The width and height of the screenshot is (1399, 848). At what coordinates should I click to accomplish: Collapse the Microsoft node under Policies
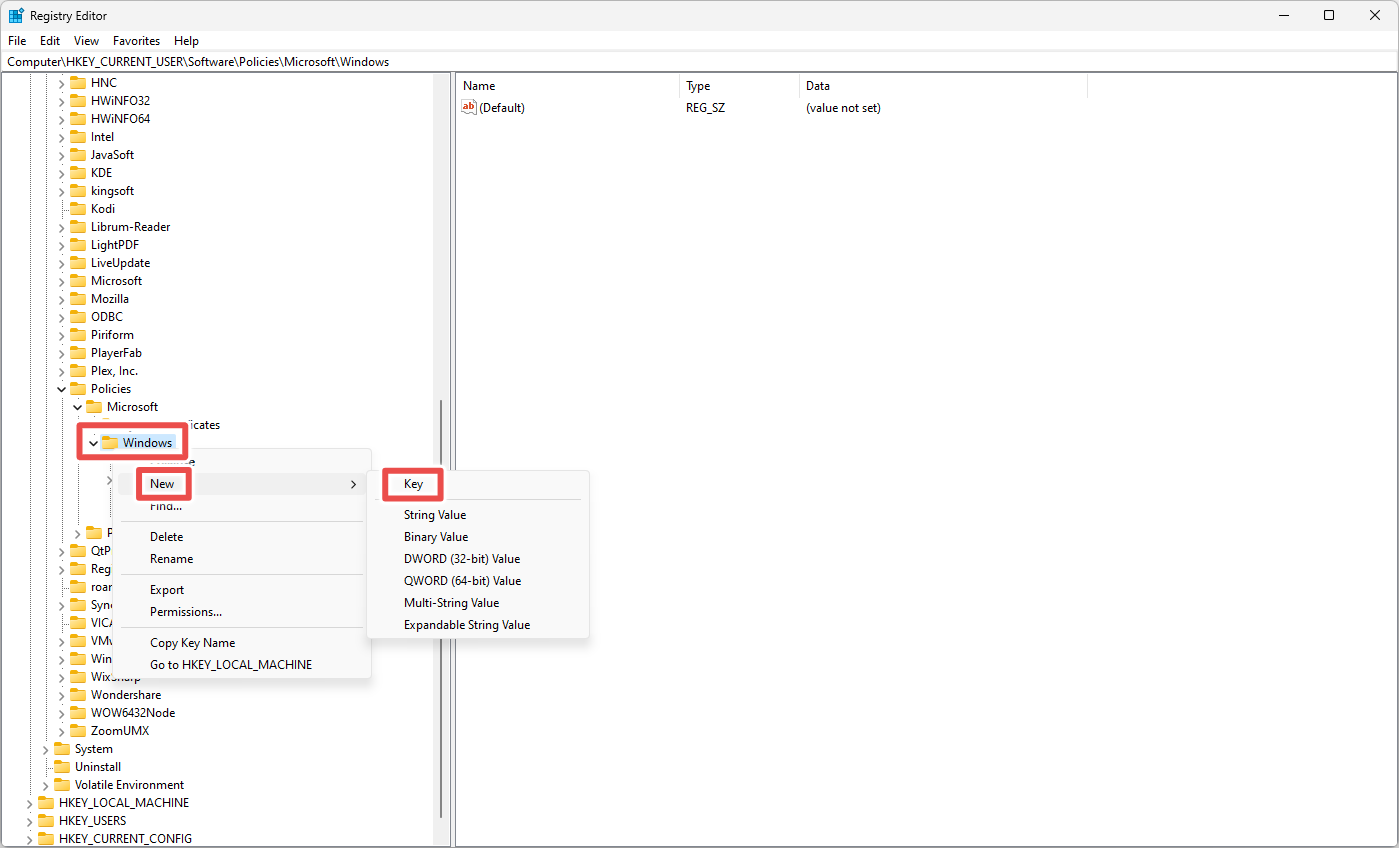(77, 407)
